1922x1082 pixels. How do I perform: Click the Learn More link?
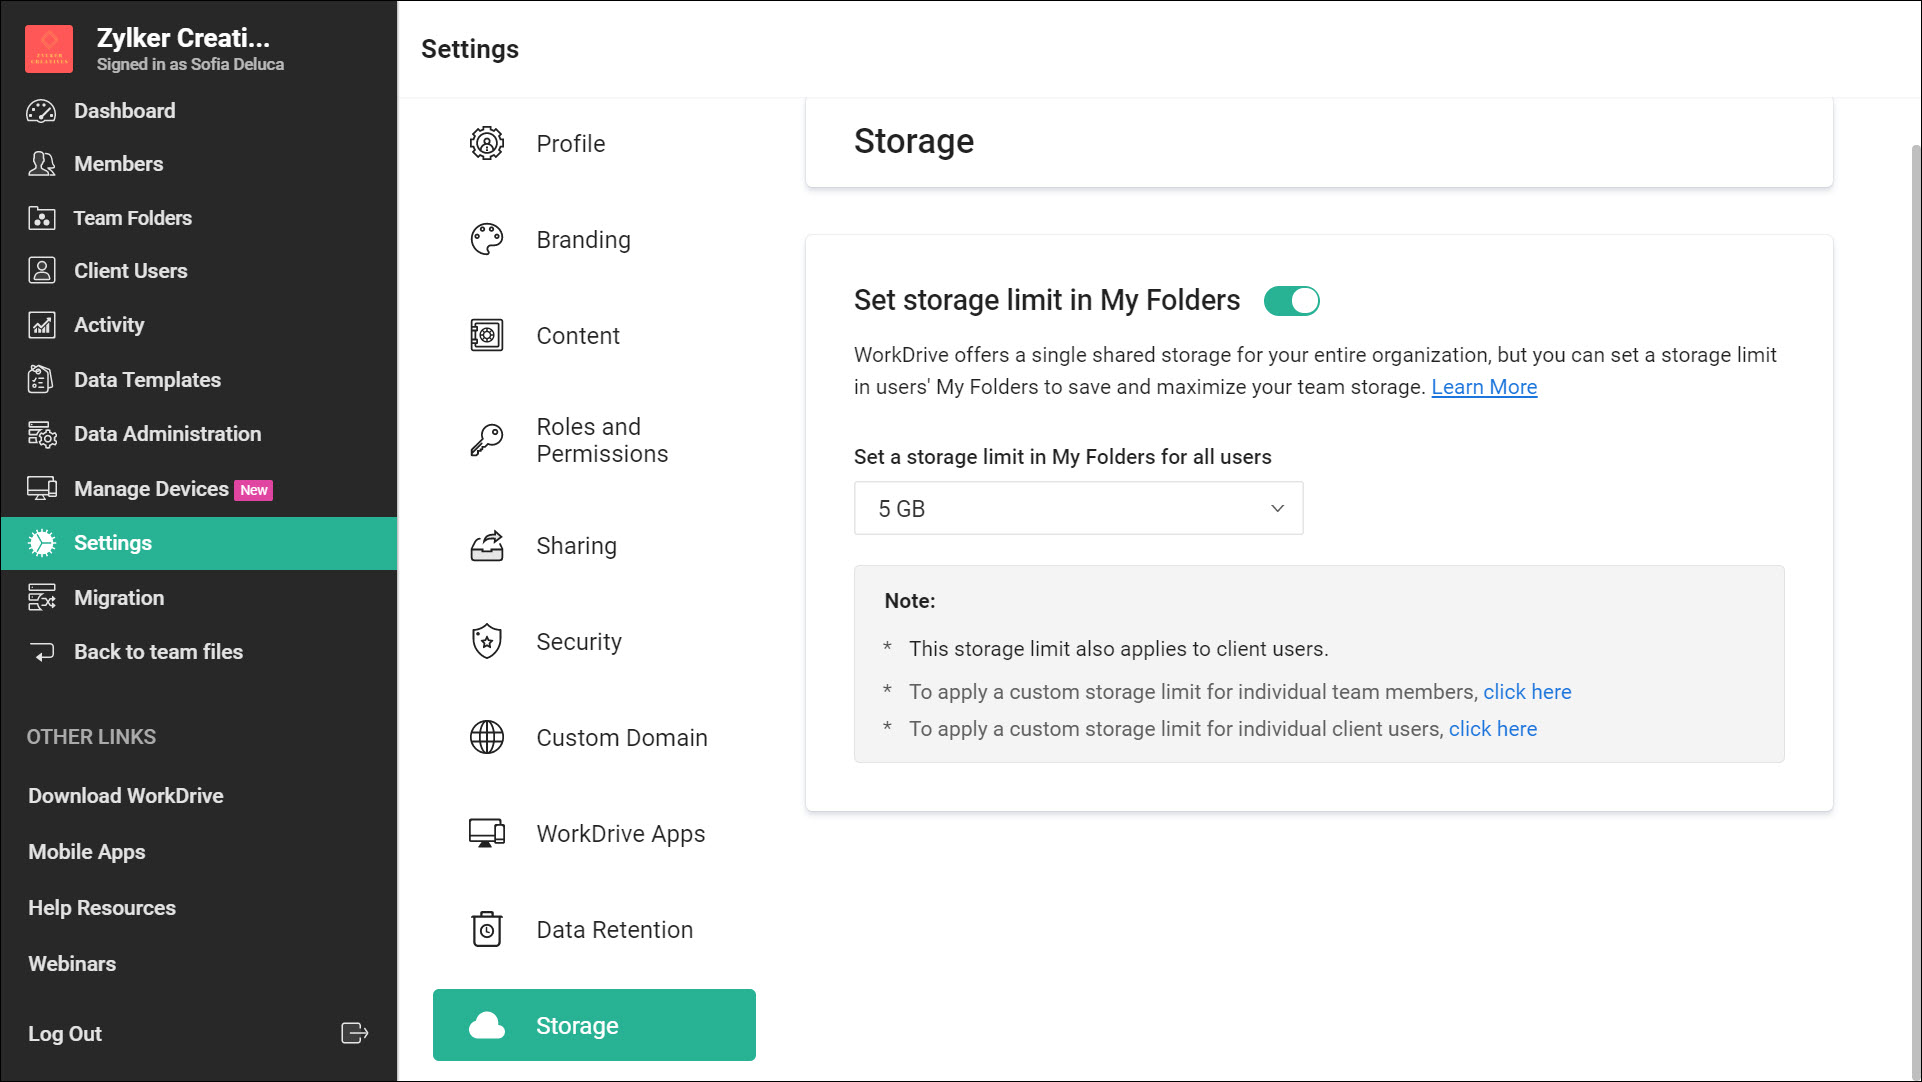pos(1484,387)
